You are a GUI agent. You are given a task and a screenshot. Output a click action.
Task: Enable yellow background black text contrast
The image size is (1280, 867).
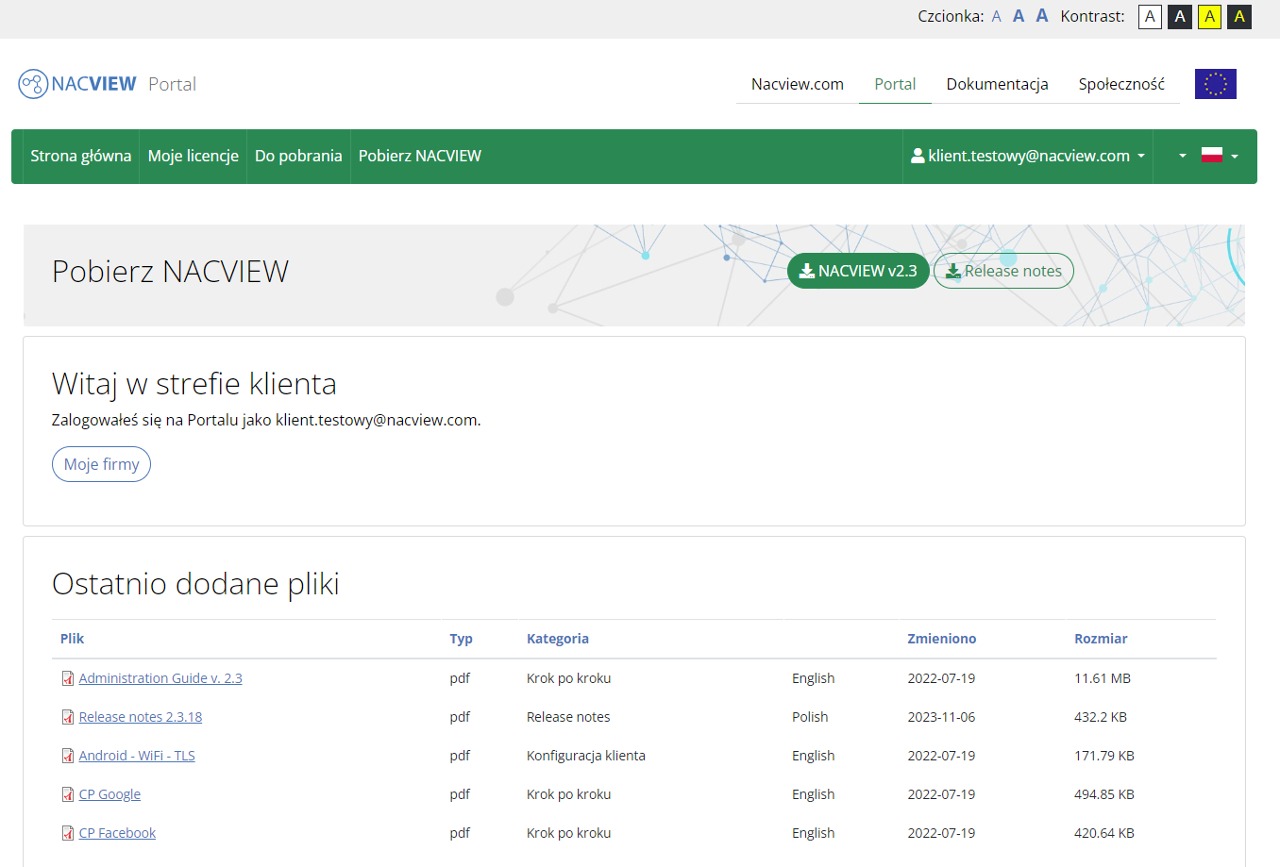pos(1209,17)
